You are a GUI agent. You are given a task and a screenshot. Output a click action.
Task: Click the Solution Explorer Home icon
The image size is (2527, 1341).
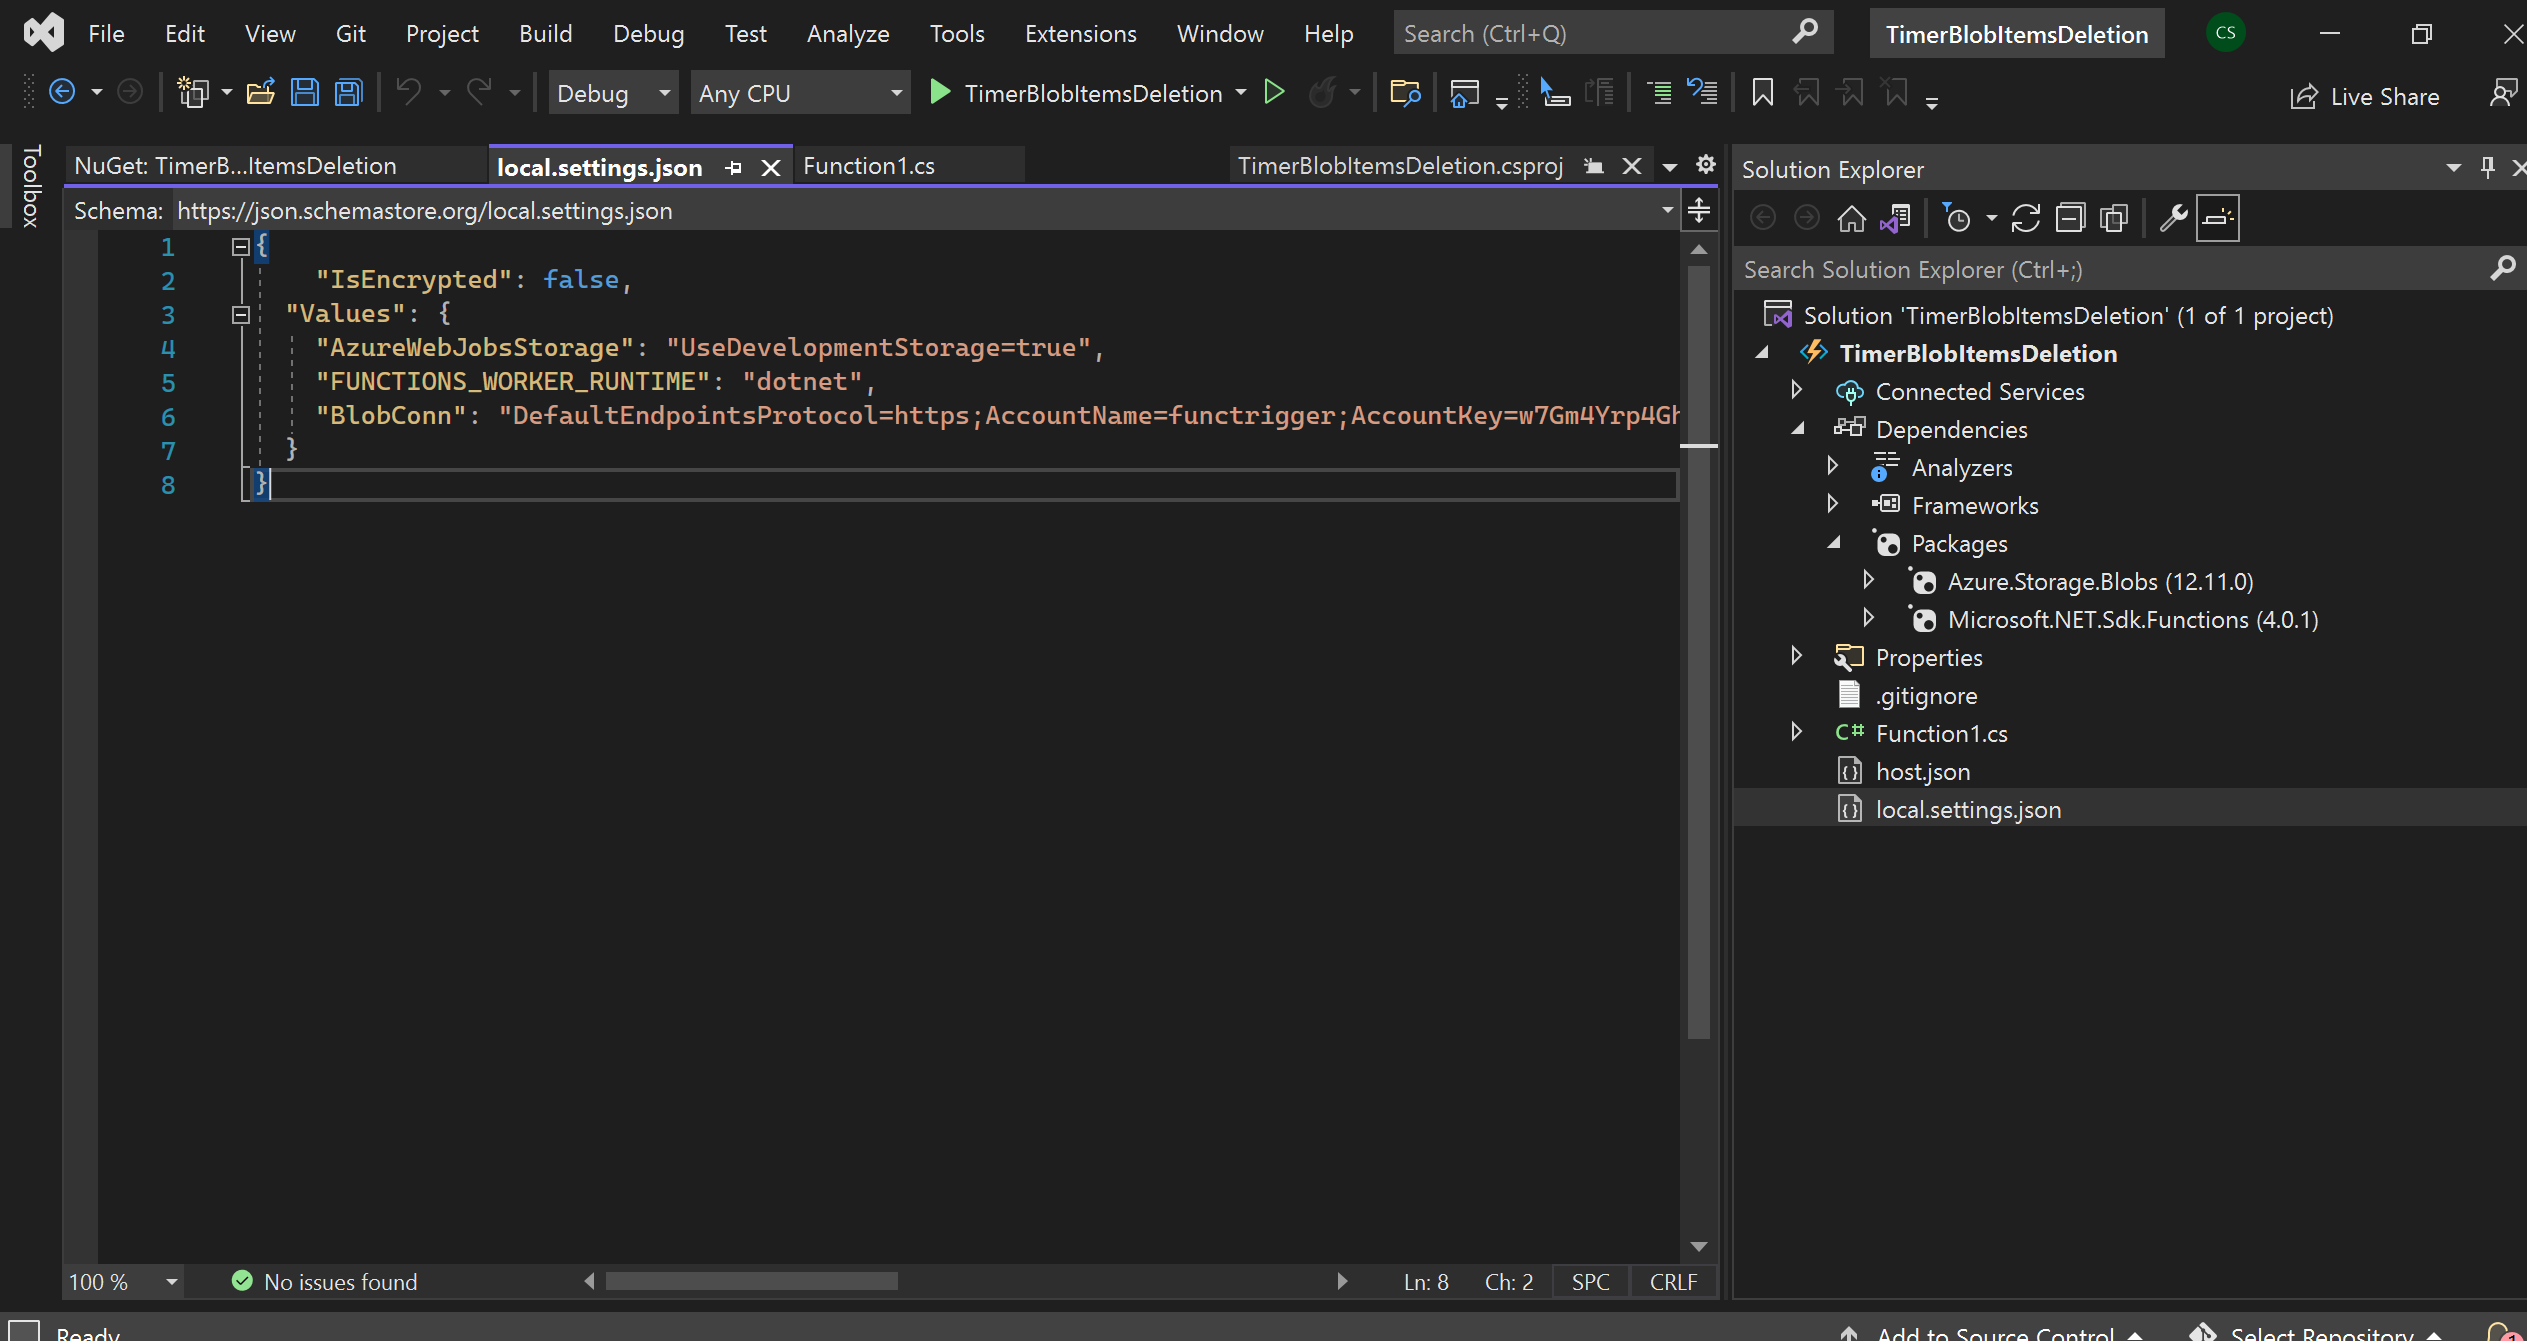1851,218
